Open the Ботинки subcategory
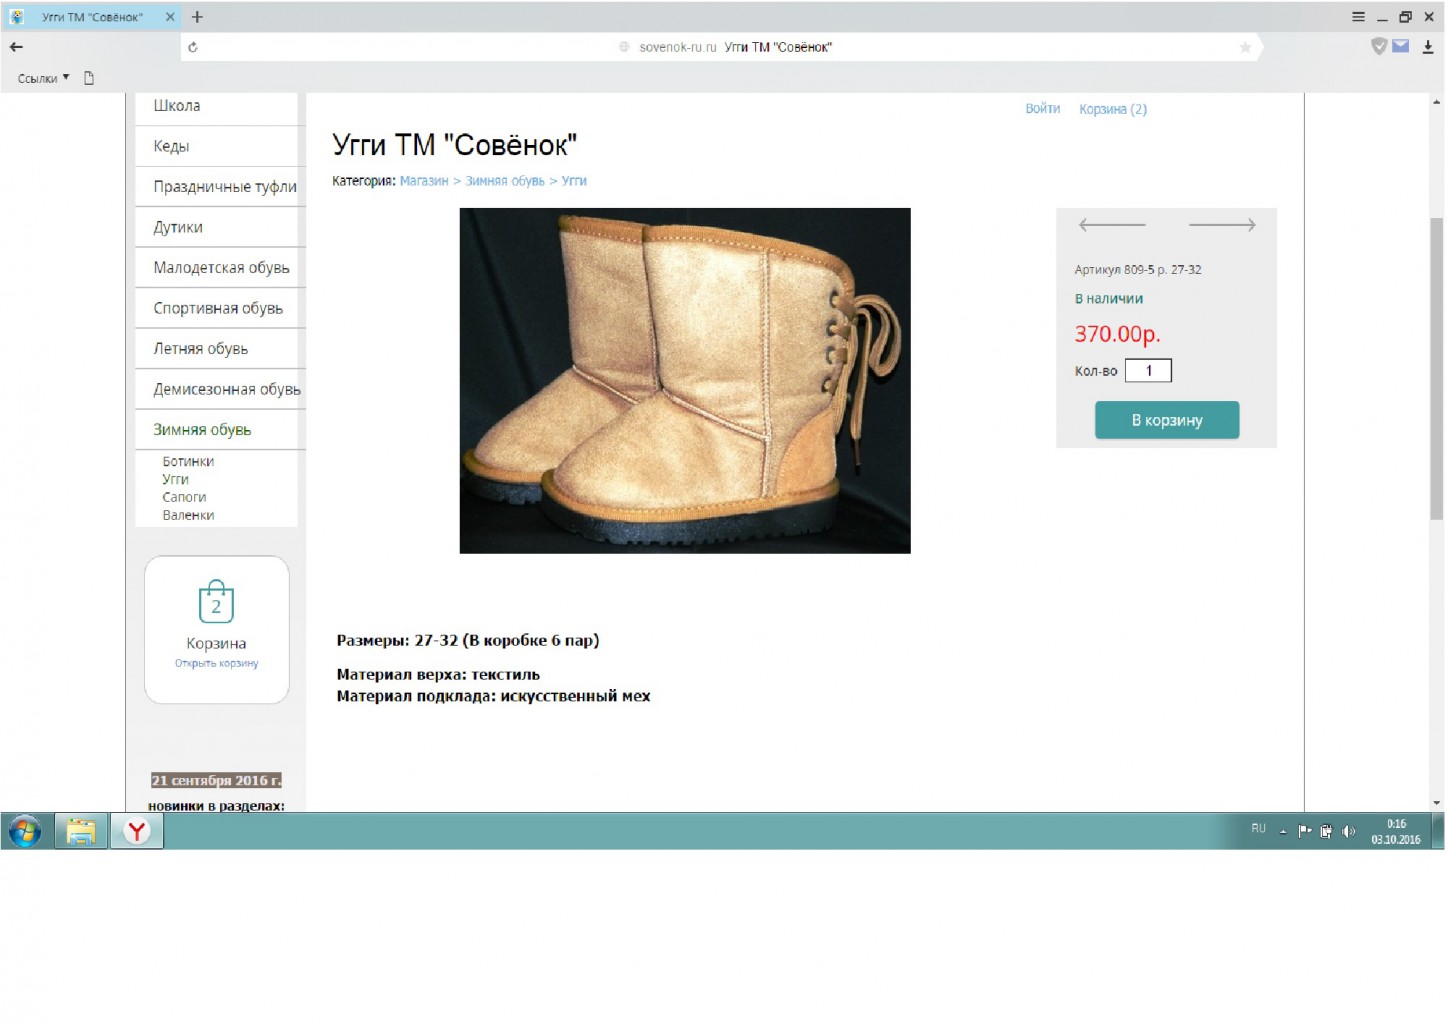The image size is (1448, 1024). [188, 462]
